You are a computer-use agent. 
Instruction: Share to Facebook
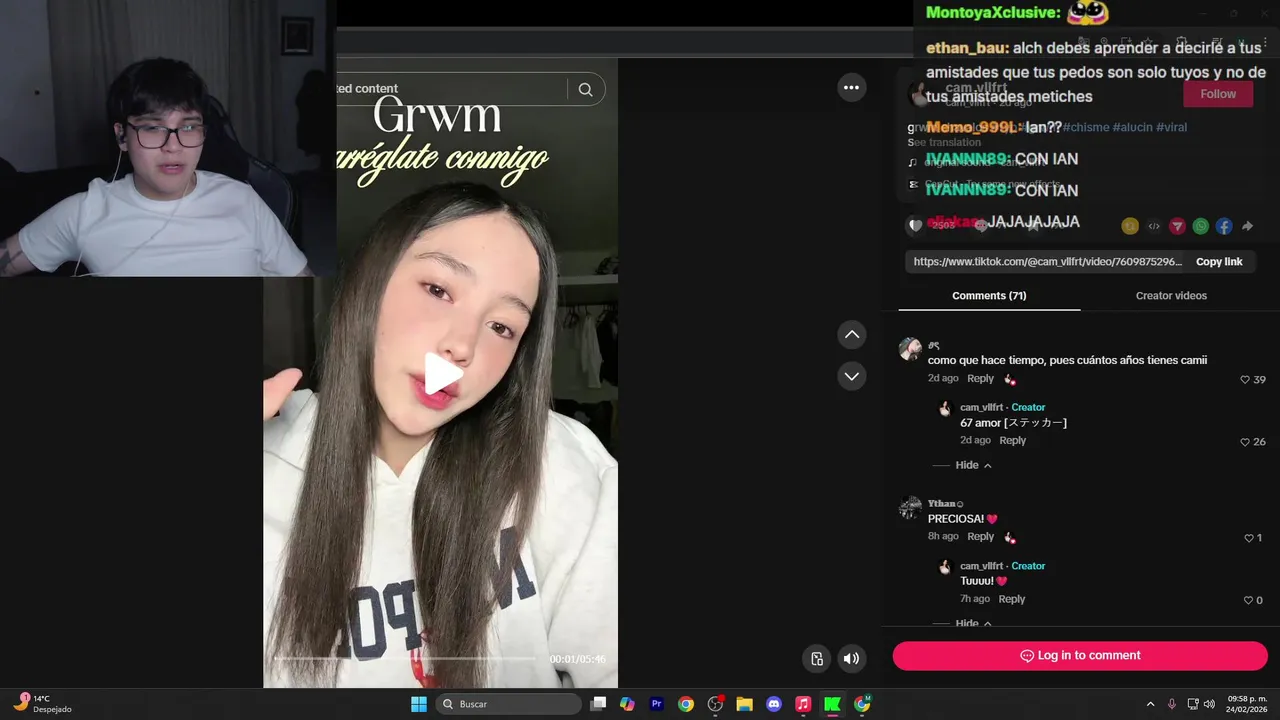click(1224, 226)
